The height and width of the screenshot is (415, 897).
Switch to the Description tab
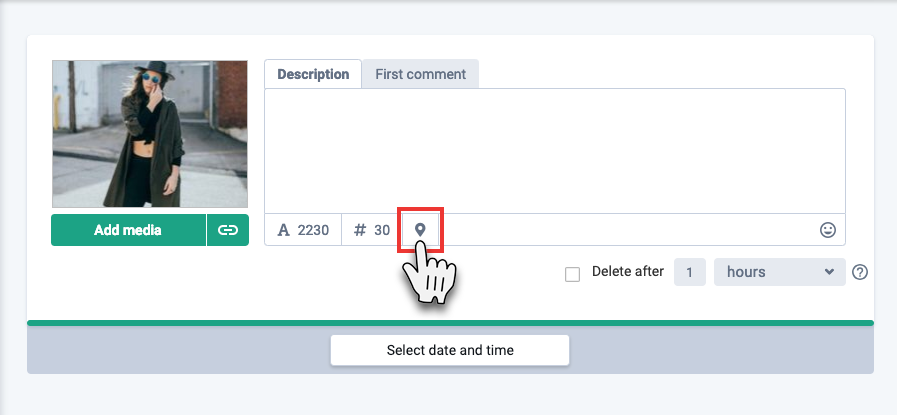(x=313, y=74)
